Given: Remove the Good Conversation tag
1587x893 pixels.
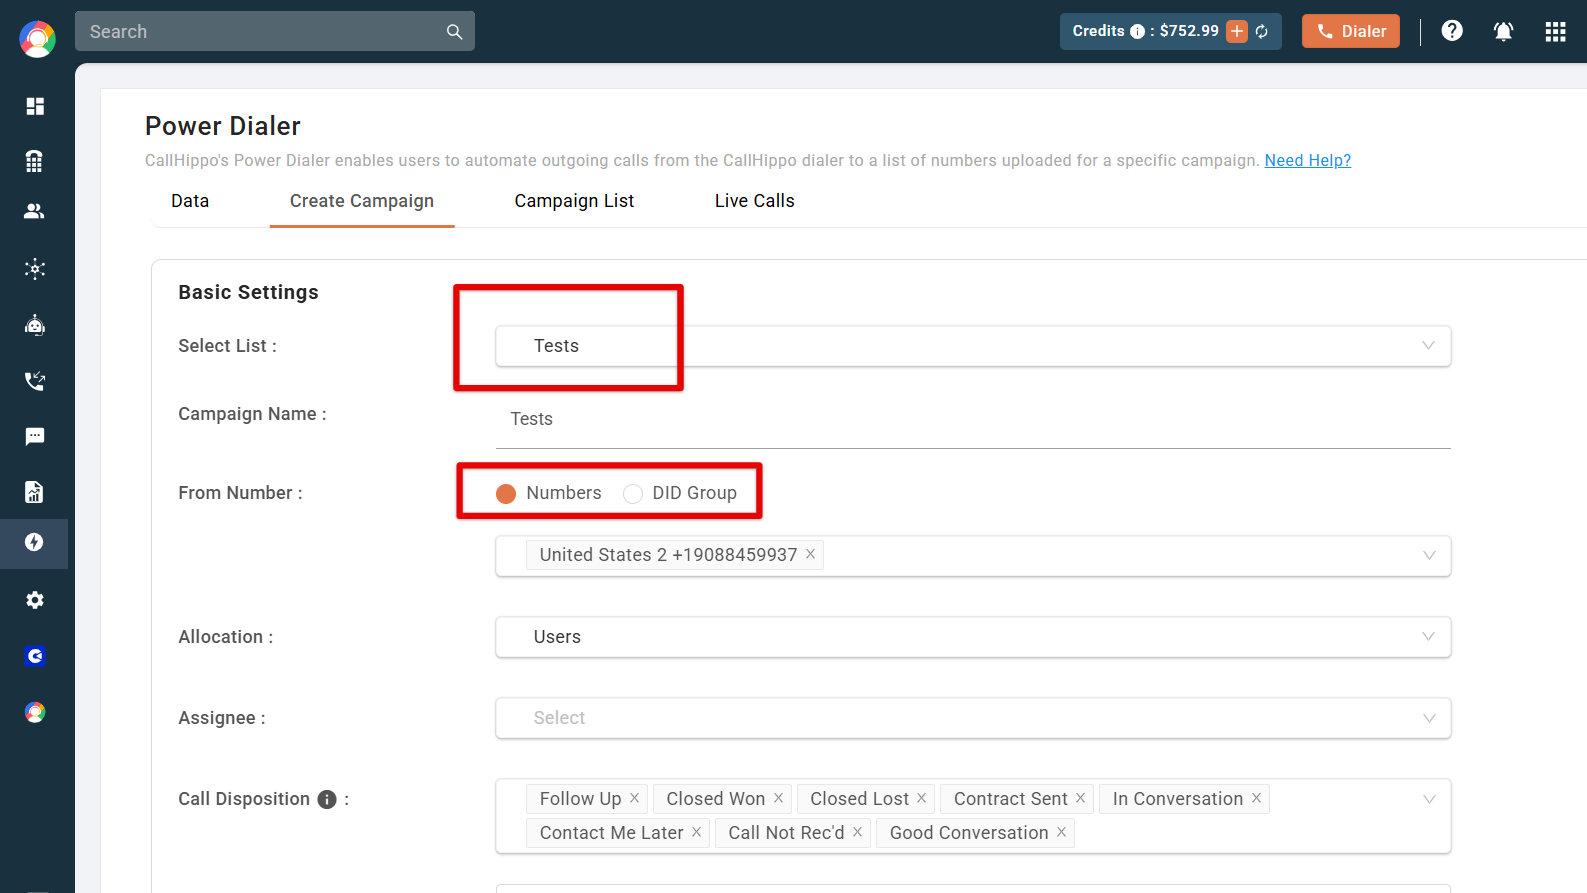Looking at the screenshot, I should [x=1061, y=832].
